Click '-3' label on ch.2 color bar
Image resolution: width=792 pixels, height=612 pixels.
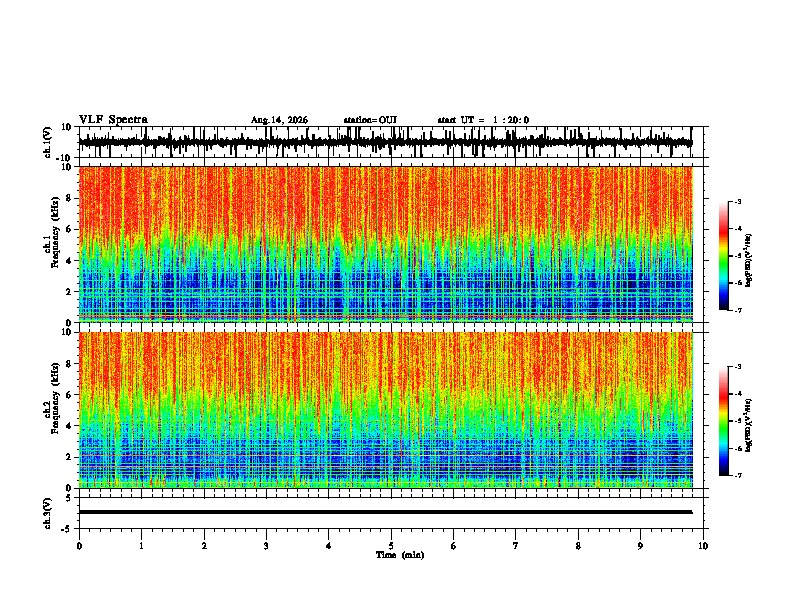tap(737, 367)
